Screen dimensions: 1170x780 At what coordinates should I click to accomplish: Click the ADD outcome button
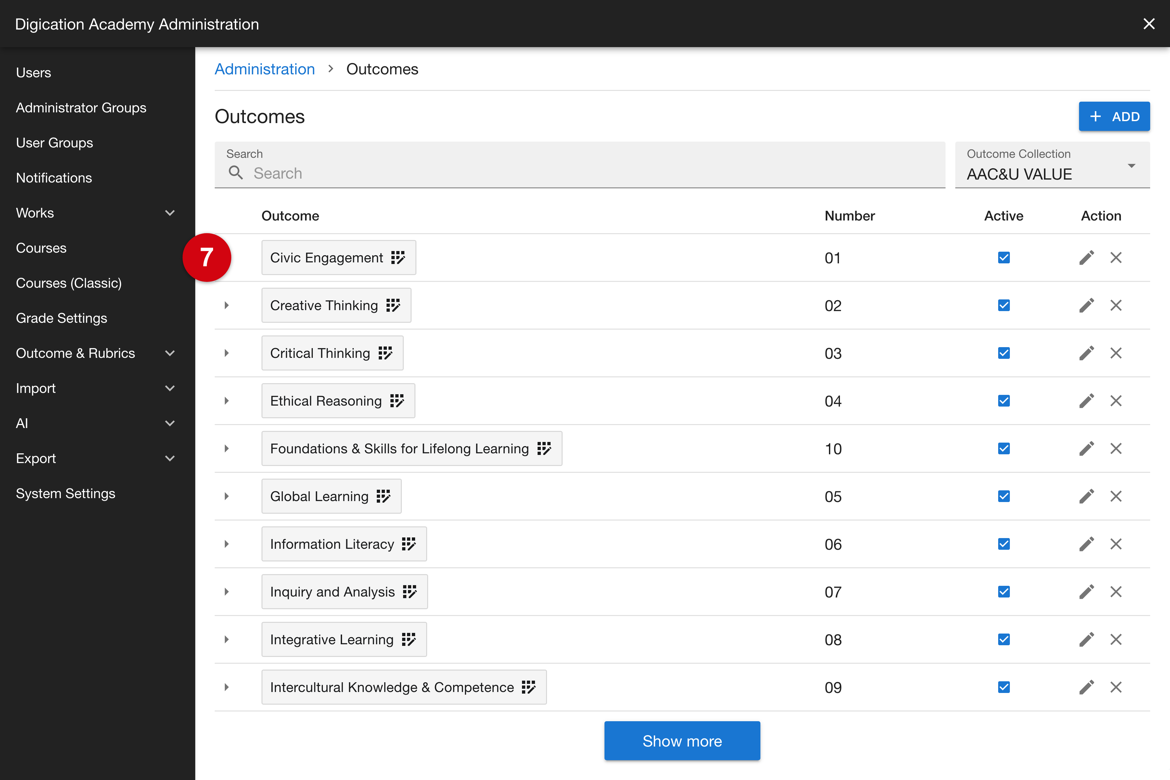(x=1114, y=116)
